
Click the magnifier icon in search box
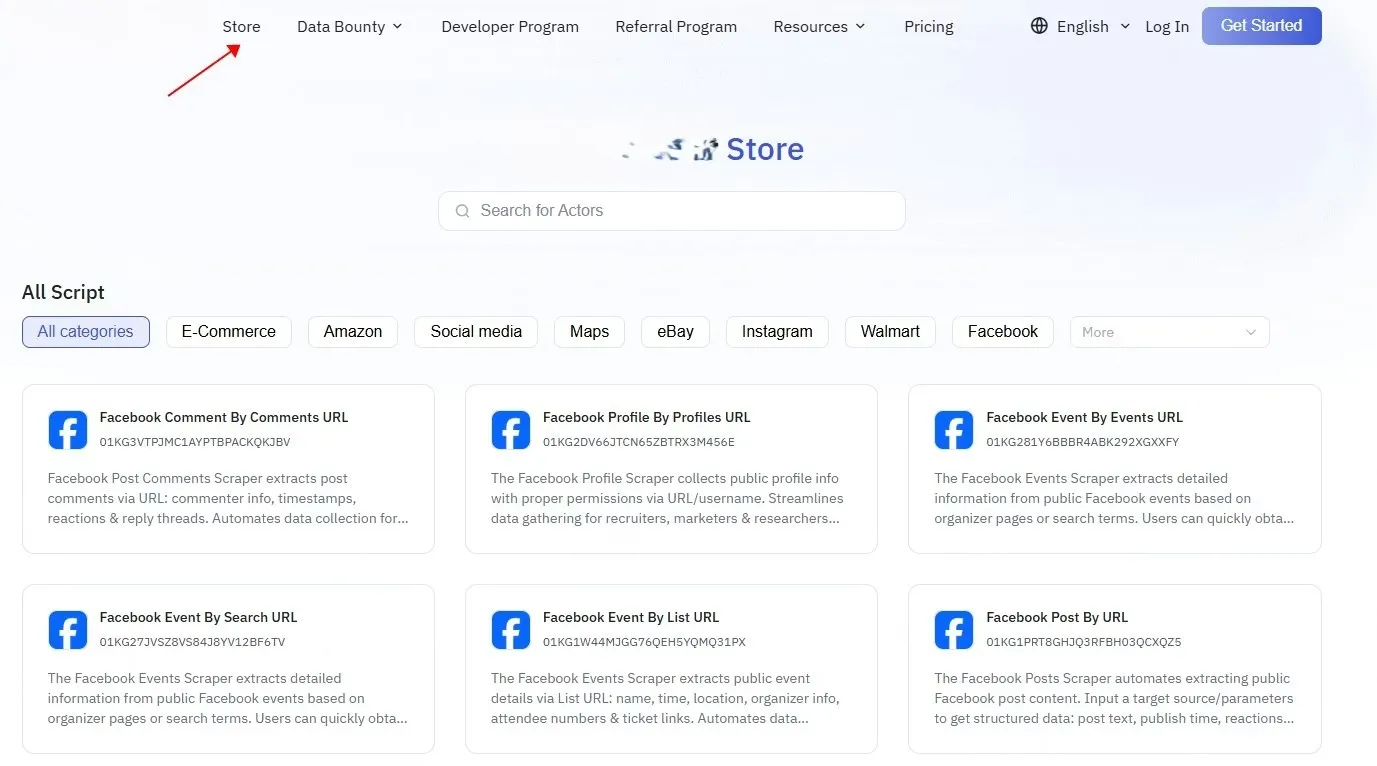tap(462, 211)
